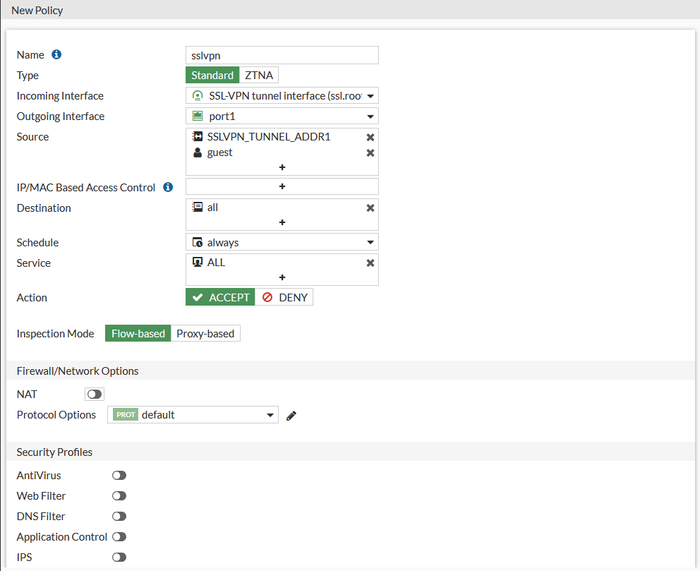The height and width of the screenshot is (571, 700).
Task: Remove ALL entry from Service
Action: [x=370, y=263]
